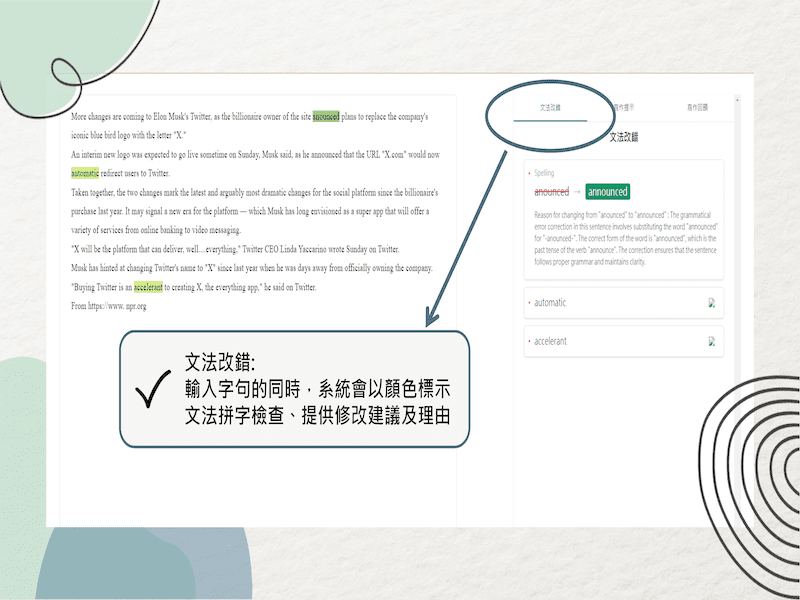Open the 寫作回饋 tab

696,106
